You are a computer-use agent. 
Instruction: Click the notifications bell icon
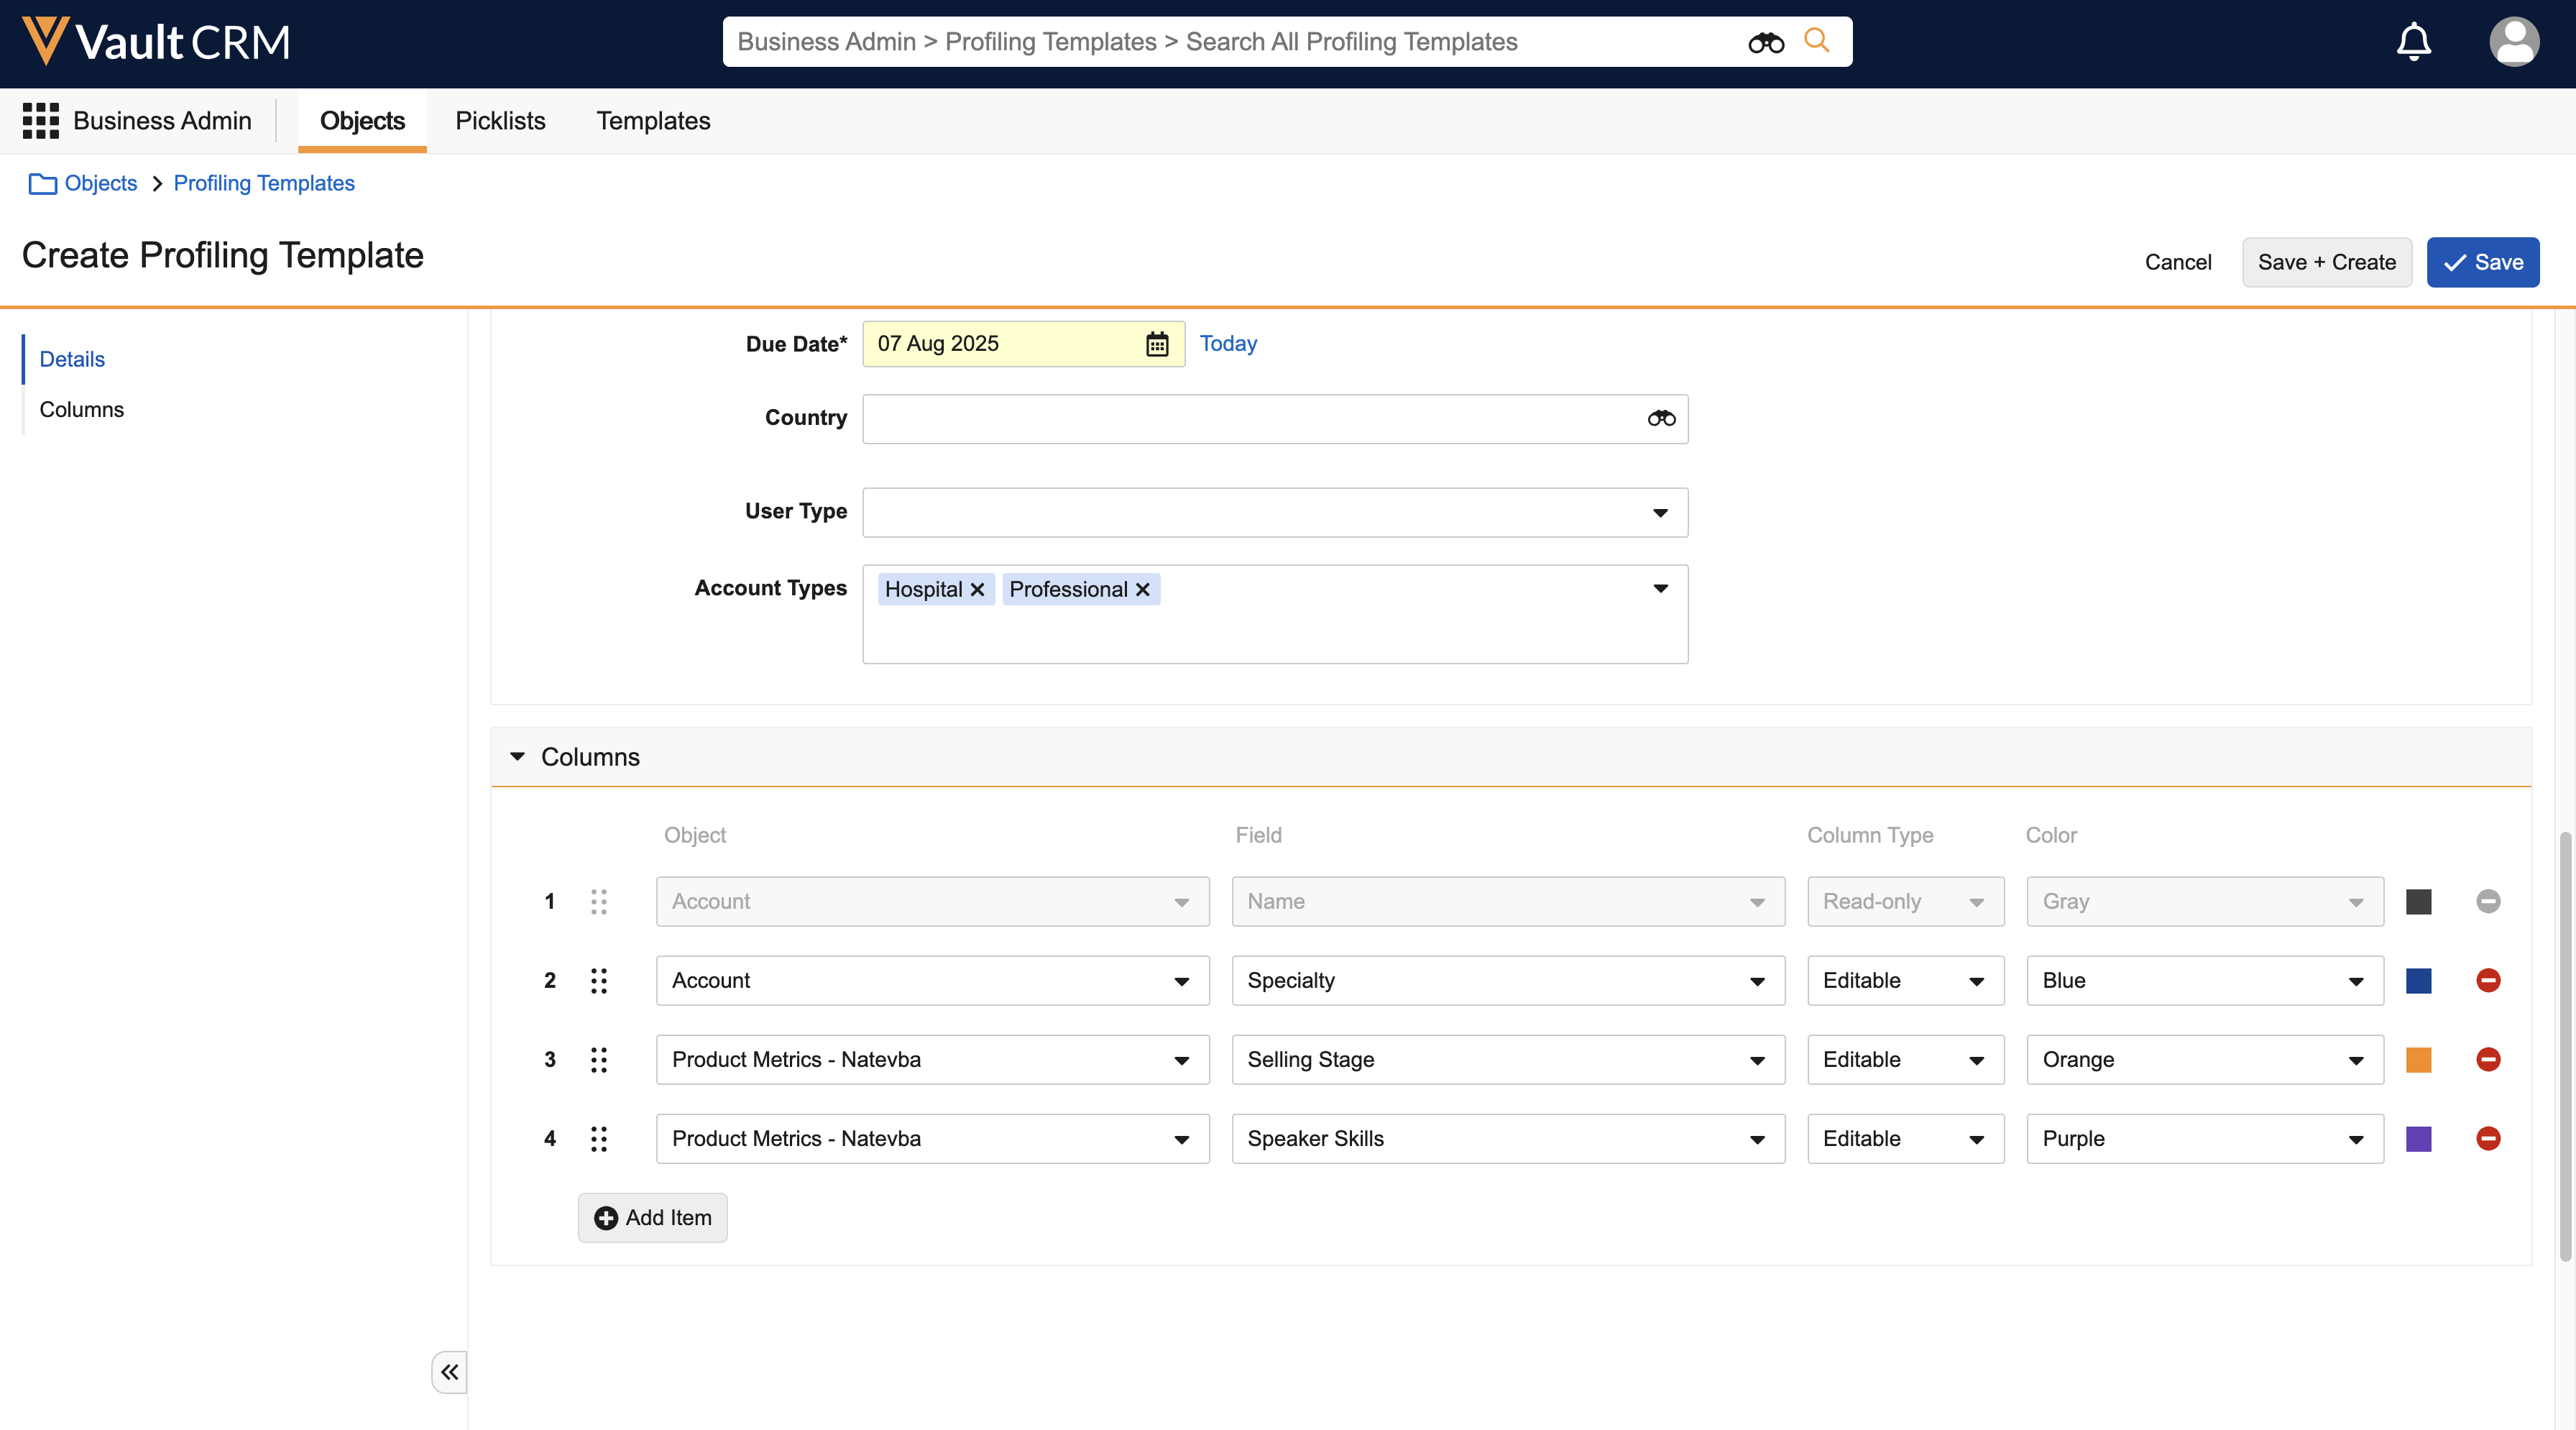[x=2413, y=42]
